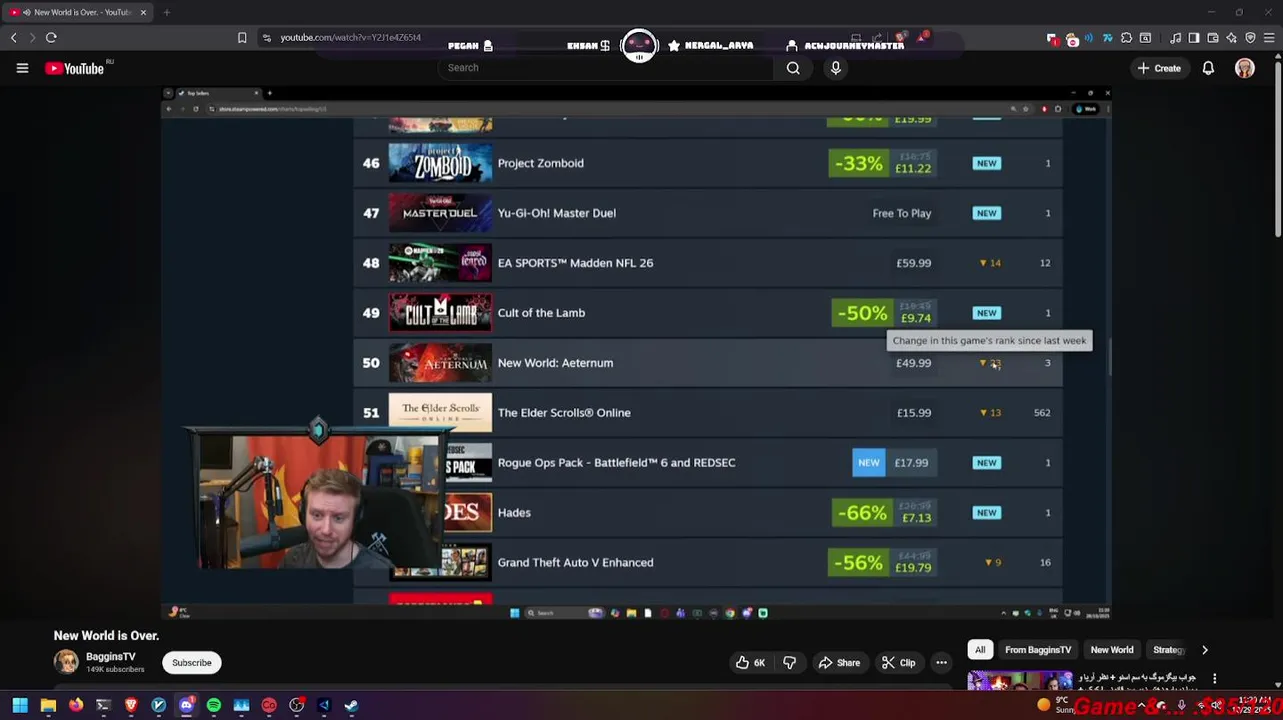Screen dimensions: 1283x720
Task: Go back with the browser back arrow
Action: (13, 37)
